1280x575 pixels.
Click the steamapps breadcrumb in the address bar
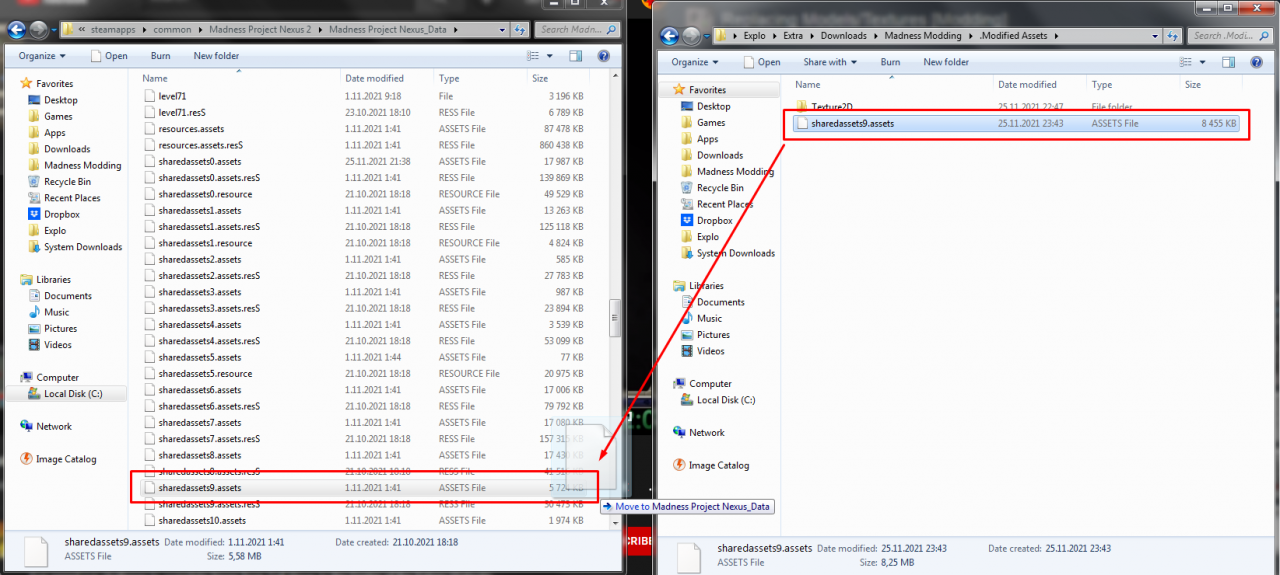point(114,30)
